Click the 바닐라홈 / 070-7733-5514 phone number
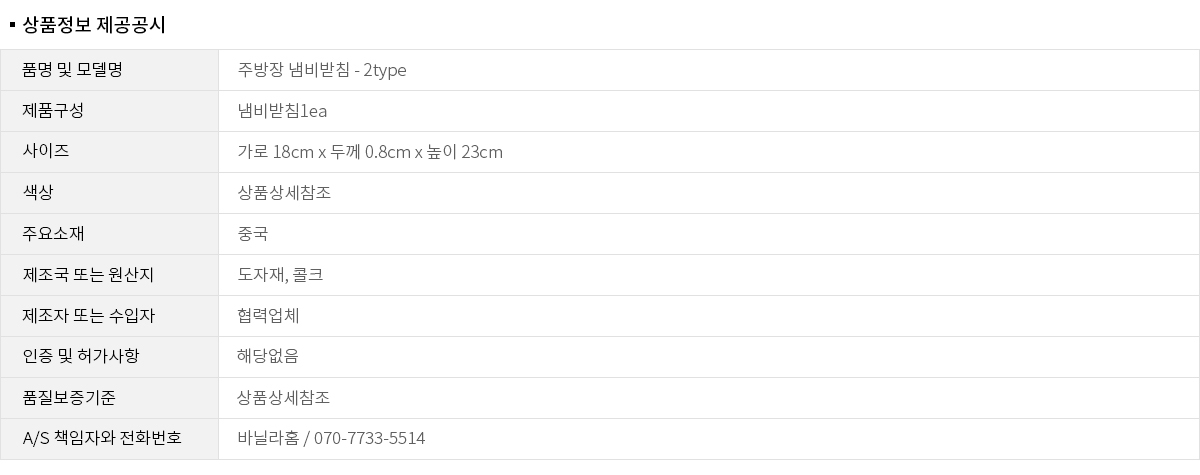The width and height of the screenshot is (1200, 475). click(331, 439)
